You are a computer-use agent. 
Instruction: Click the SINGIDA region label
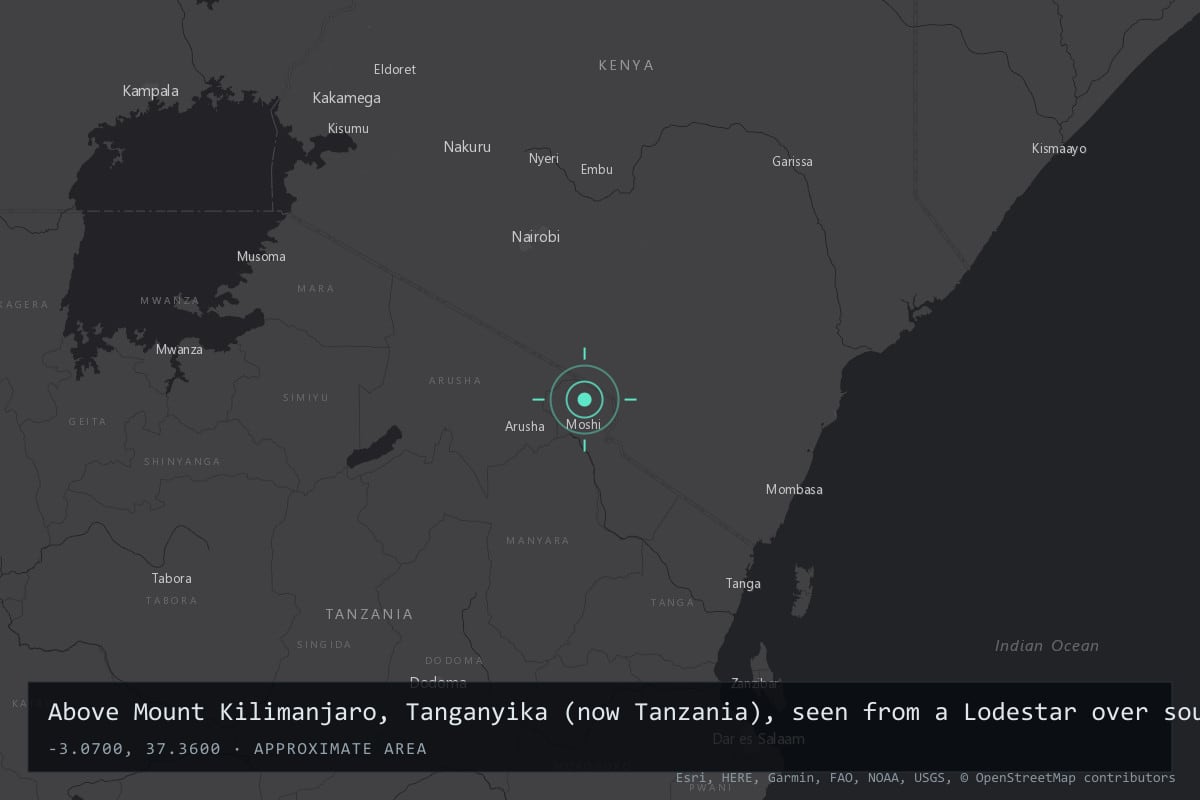(324, 645)
